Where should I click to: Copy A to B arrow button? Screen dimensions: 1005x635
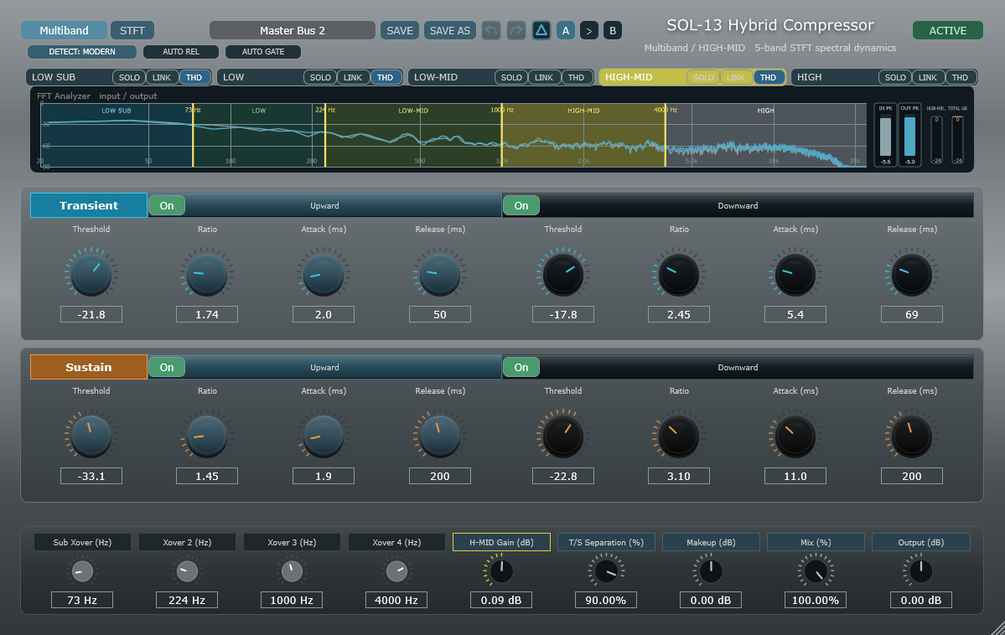[589, 30]
